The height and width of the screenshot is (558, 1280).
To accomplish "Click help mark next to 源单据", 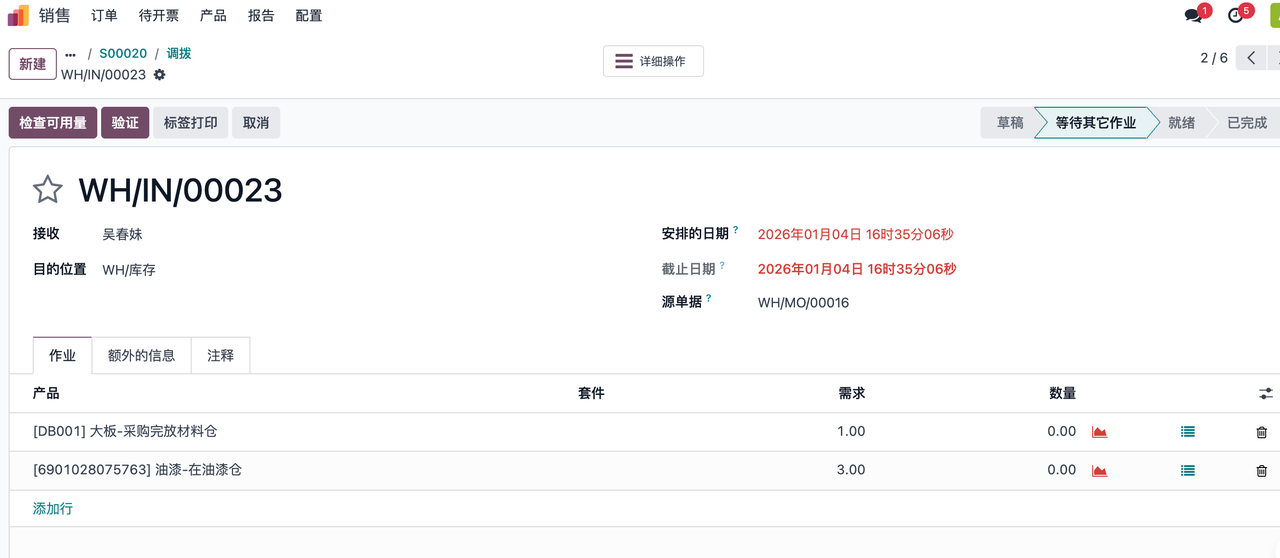I will point(709,298).
